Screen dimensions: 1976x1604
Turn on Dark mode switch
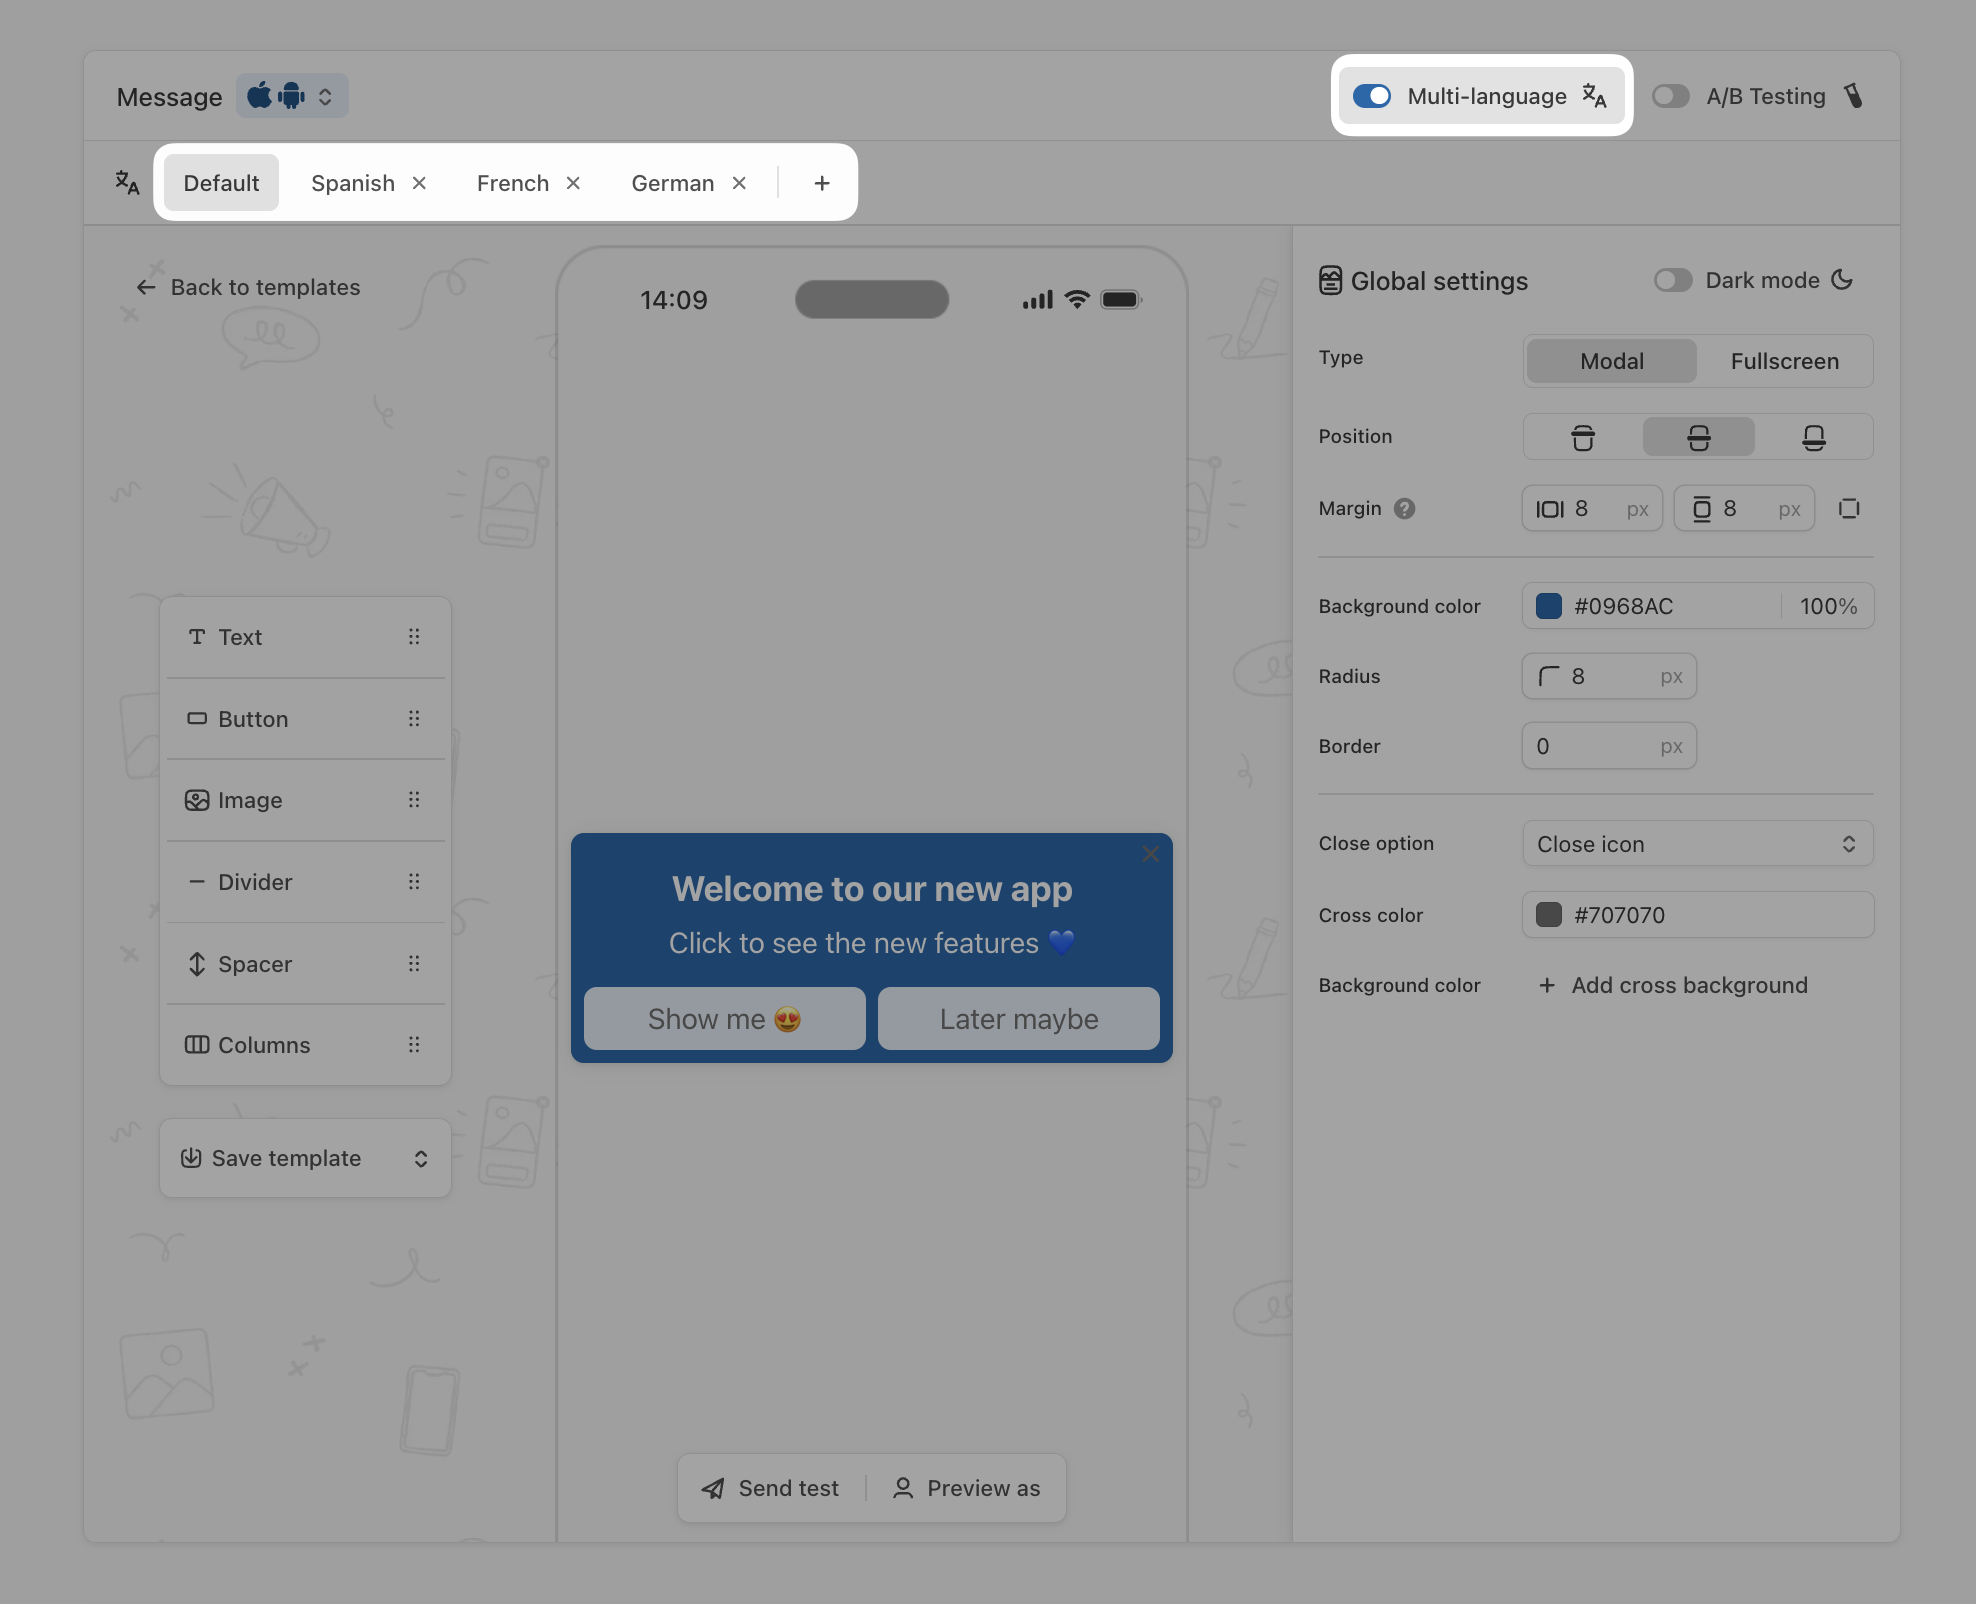tap(1672, 281)
